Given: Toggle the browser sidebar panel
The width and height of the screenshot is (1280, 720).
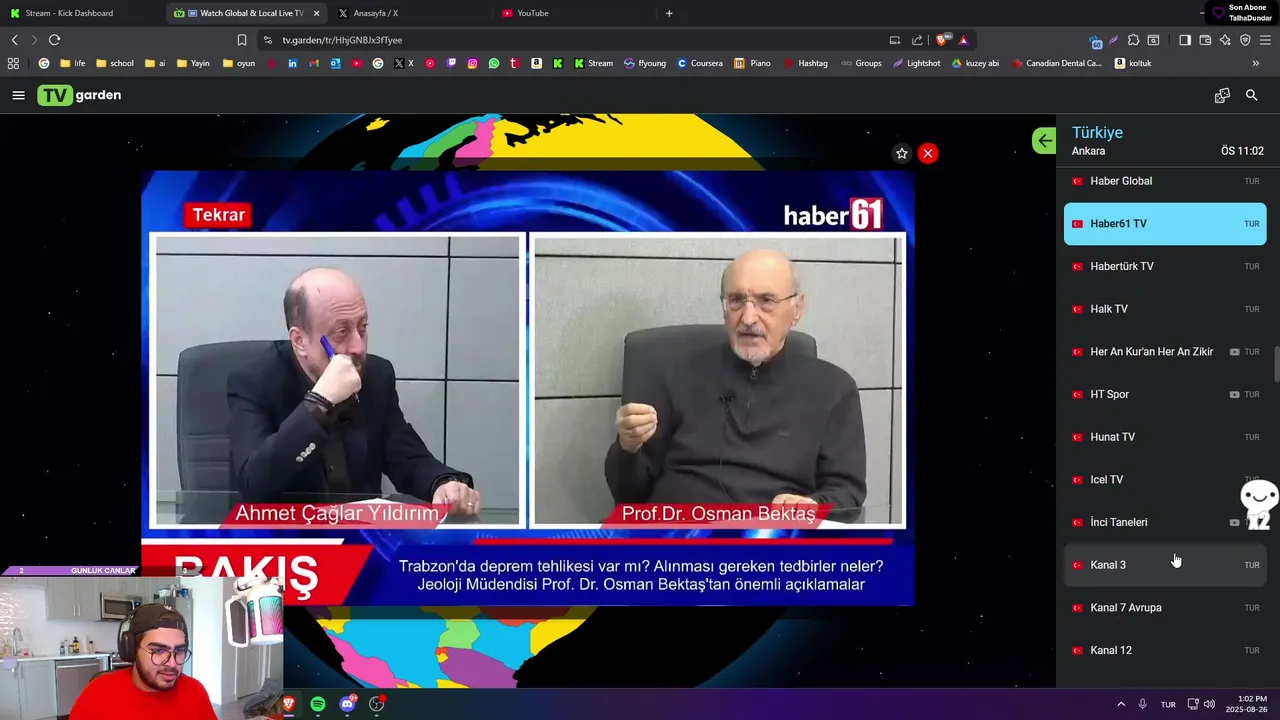Looking at the screenshot, I should pos(1185,40).
